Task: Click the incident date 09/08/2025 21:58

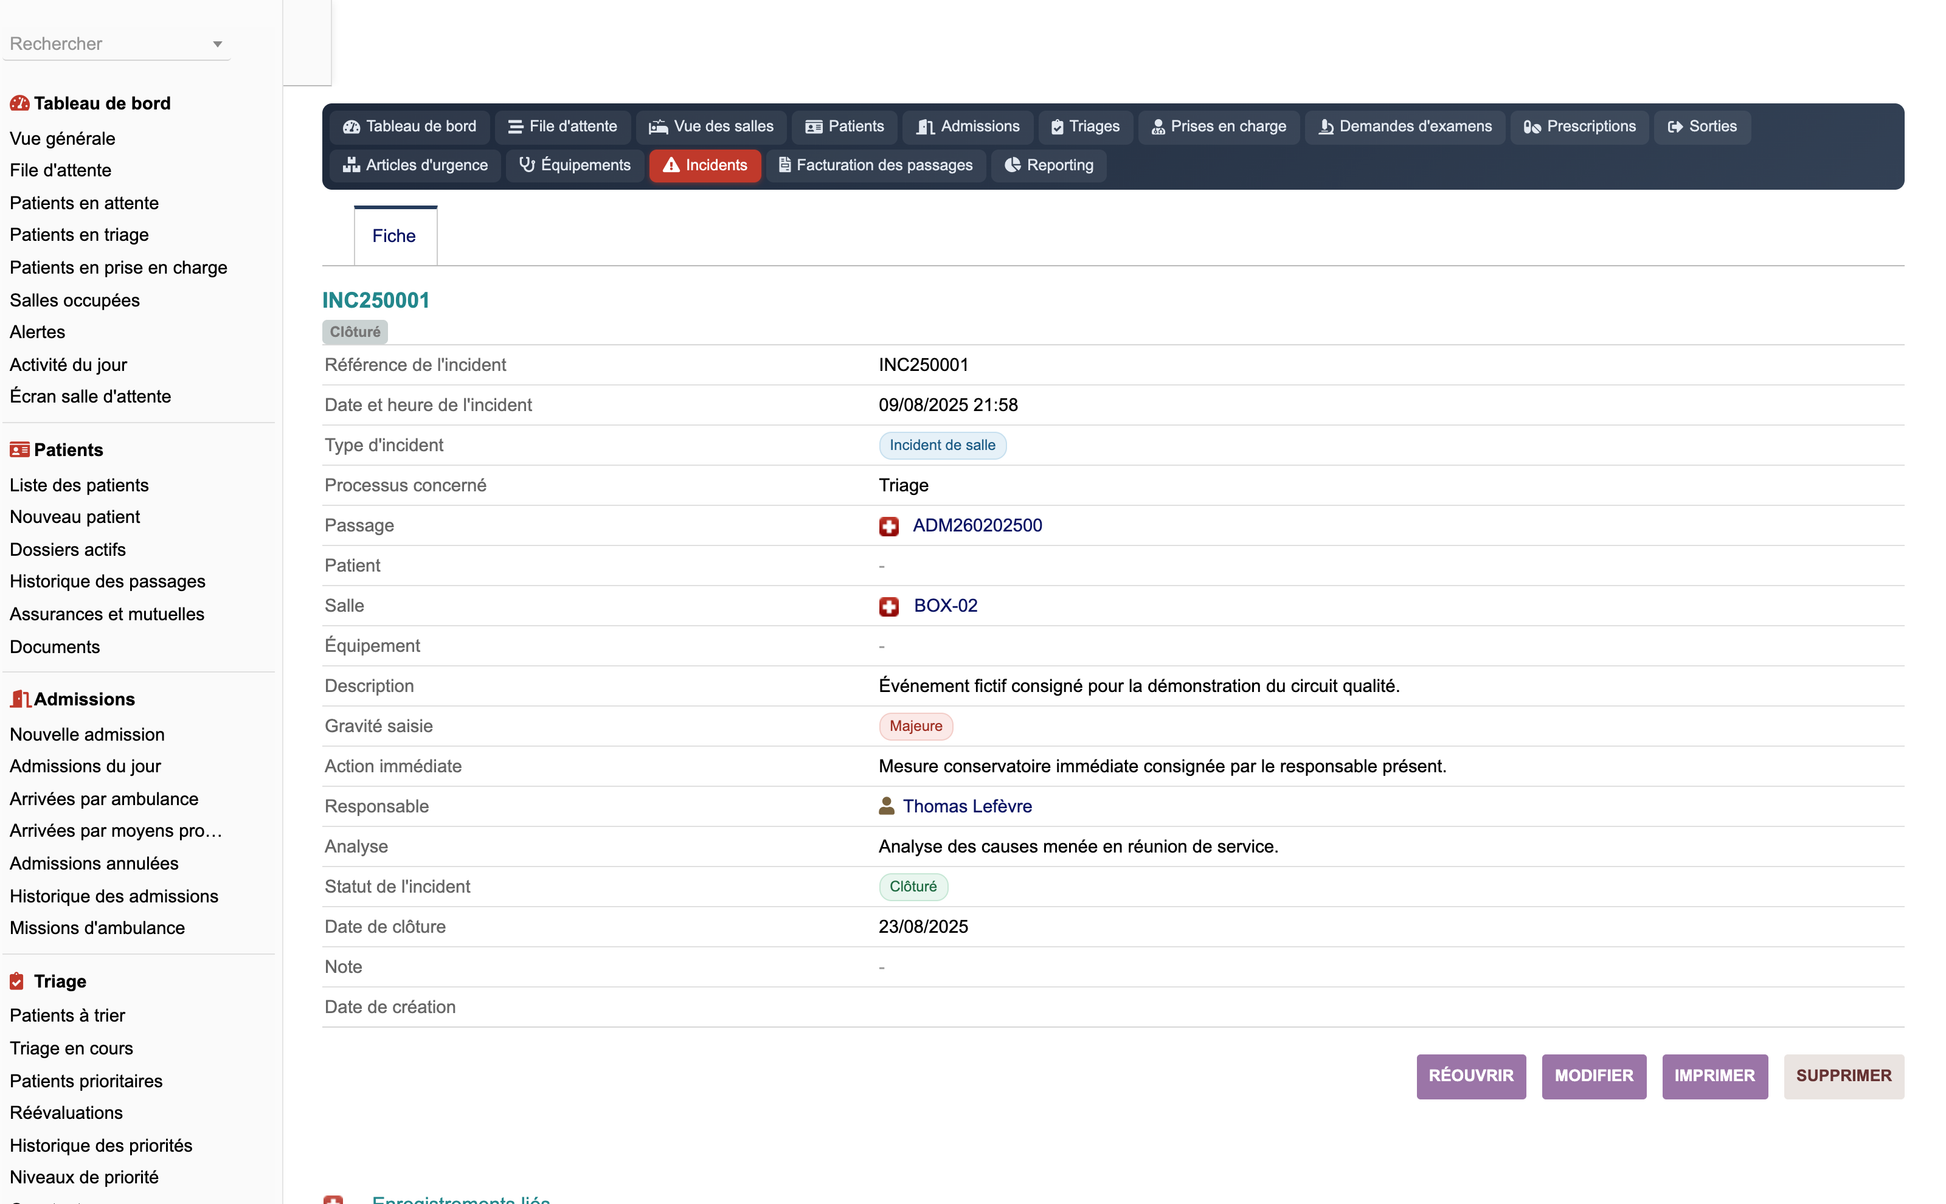Action: (x=948, y=406)
